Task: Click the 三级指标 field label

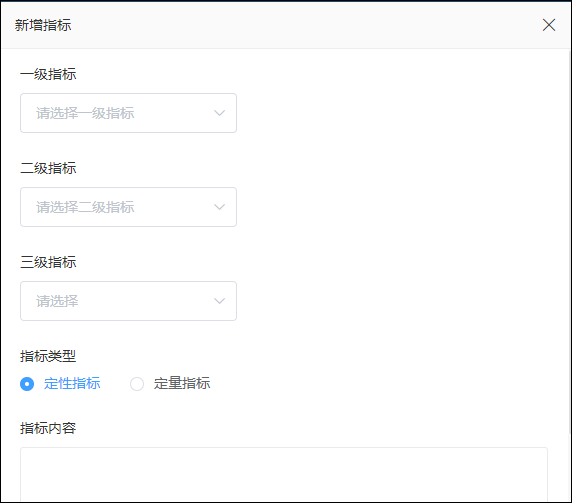Action: click(48, 262)
